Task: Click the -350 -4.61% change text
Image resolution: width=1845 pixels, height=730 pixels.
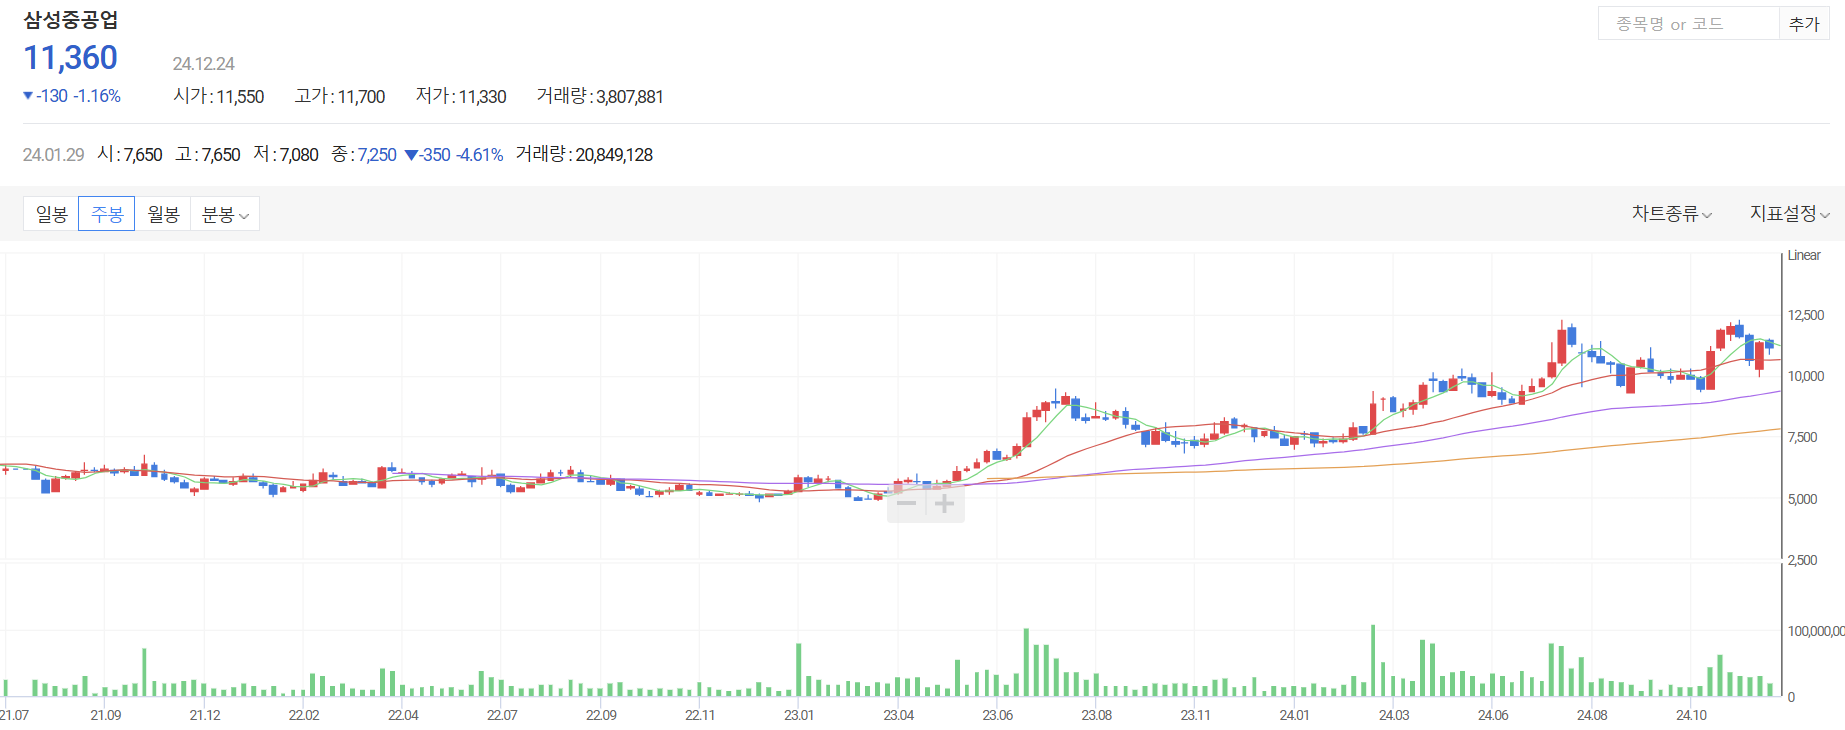Action: (x=454, y=155)
